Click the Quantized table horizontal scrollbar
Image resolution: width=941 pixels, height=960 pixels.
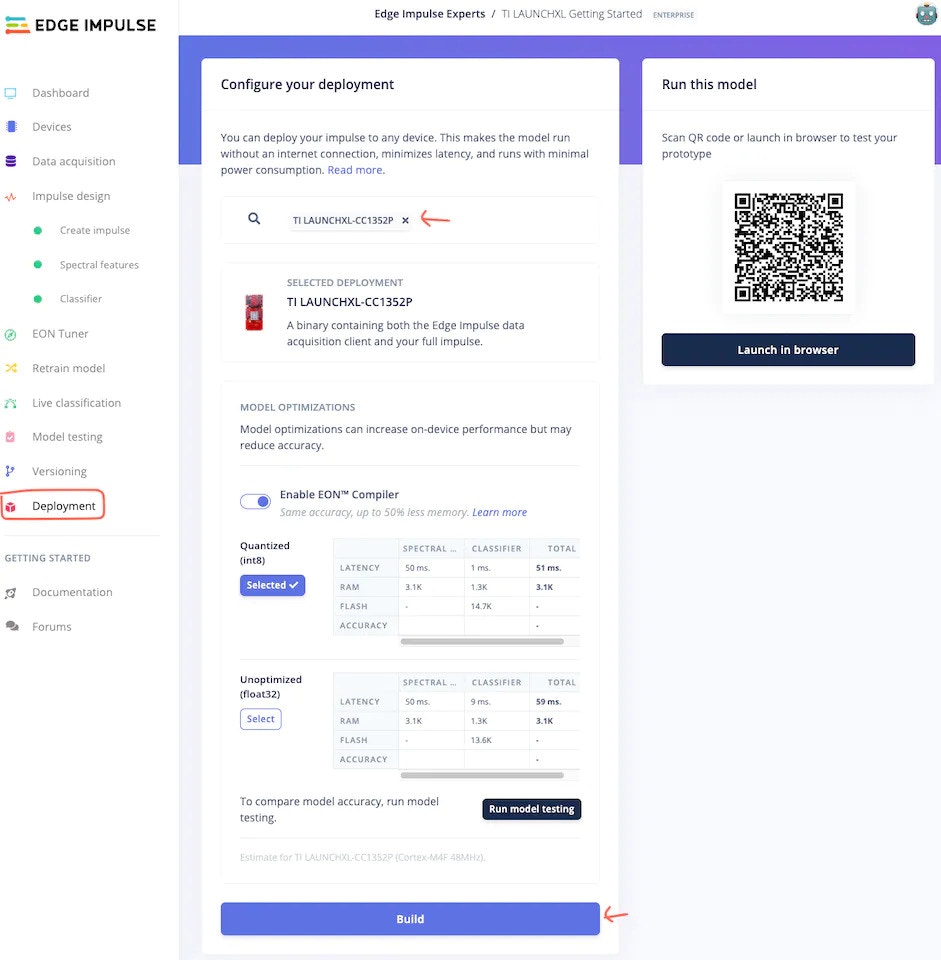click(x=482, y=642)
